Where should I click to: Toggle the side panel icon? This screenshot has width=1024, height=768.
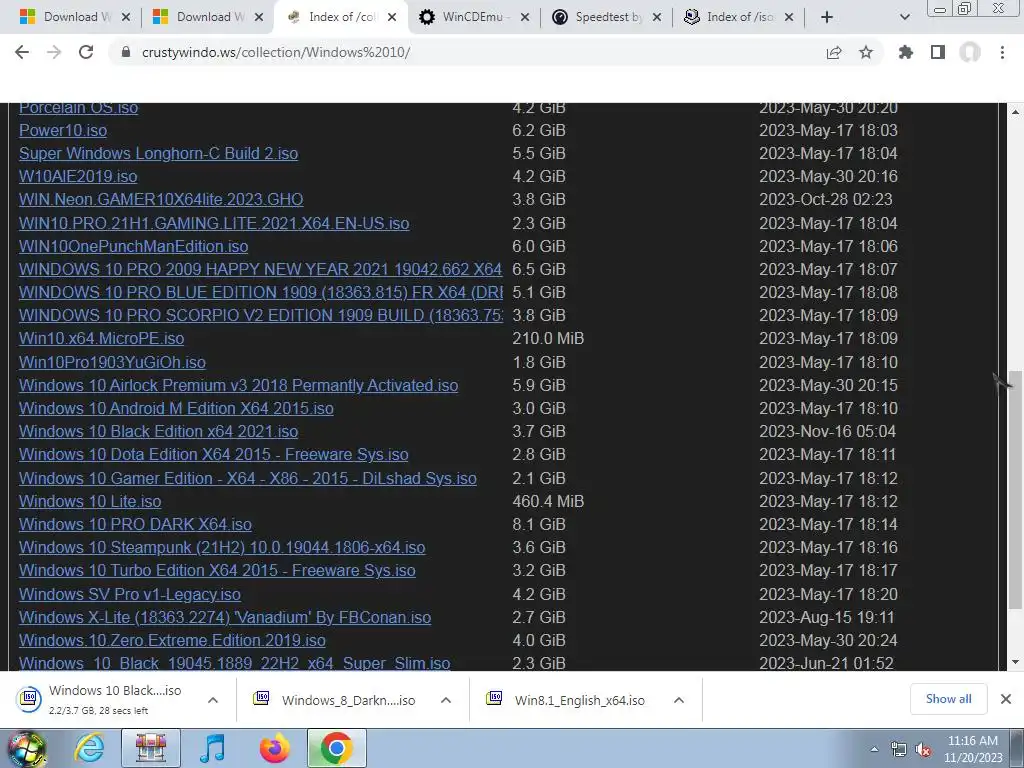coord(938,52)
